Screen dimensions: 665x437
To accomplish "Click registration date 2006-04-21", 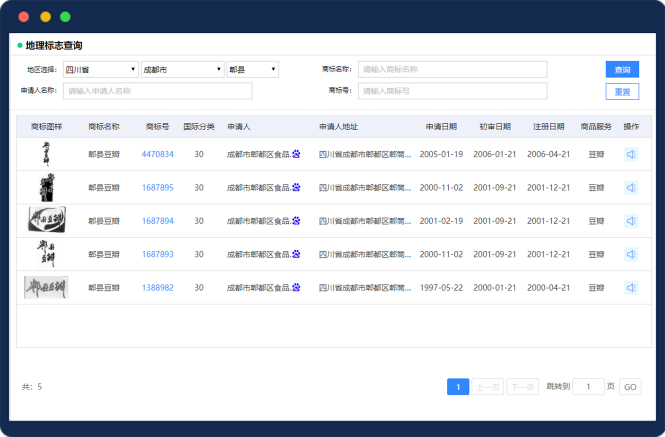I will pos(549,154).
